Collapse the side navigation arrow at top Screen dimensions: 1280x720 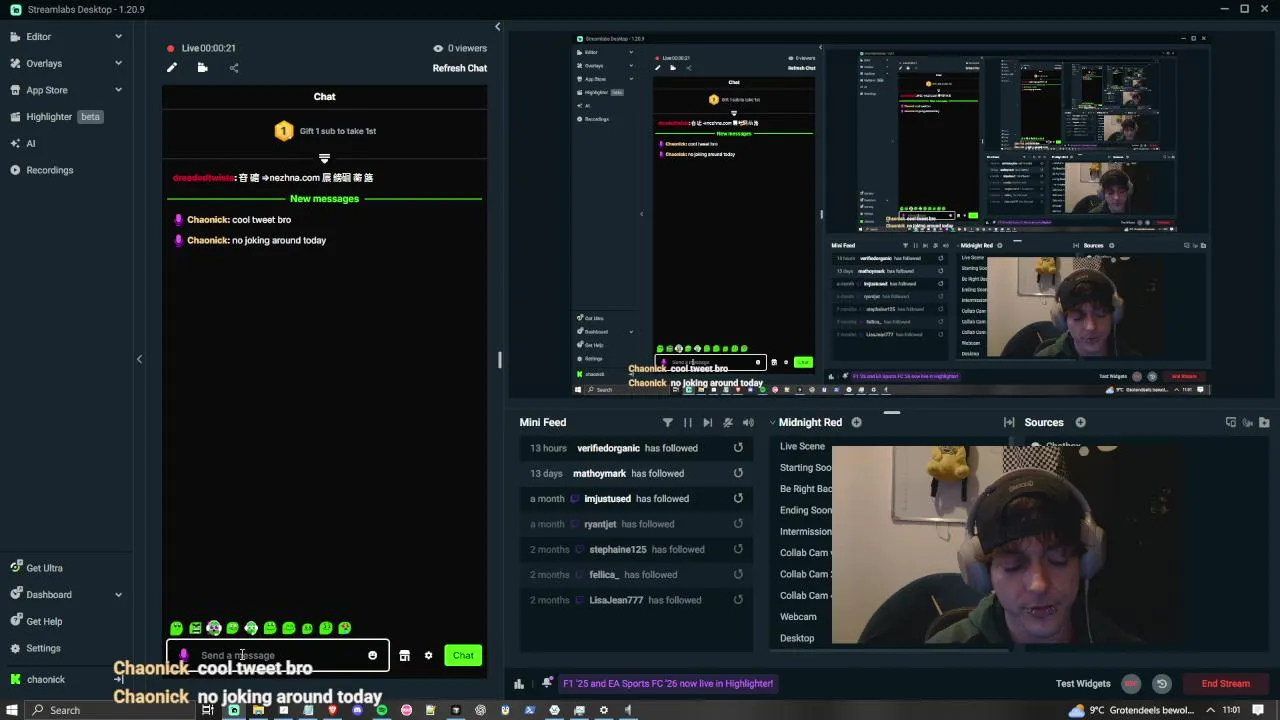pyautogui.click(x=497, y=26)
